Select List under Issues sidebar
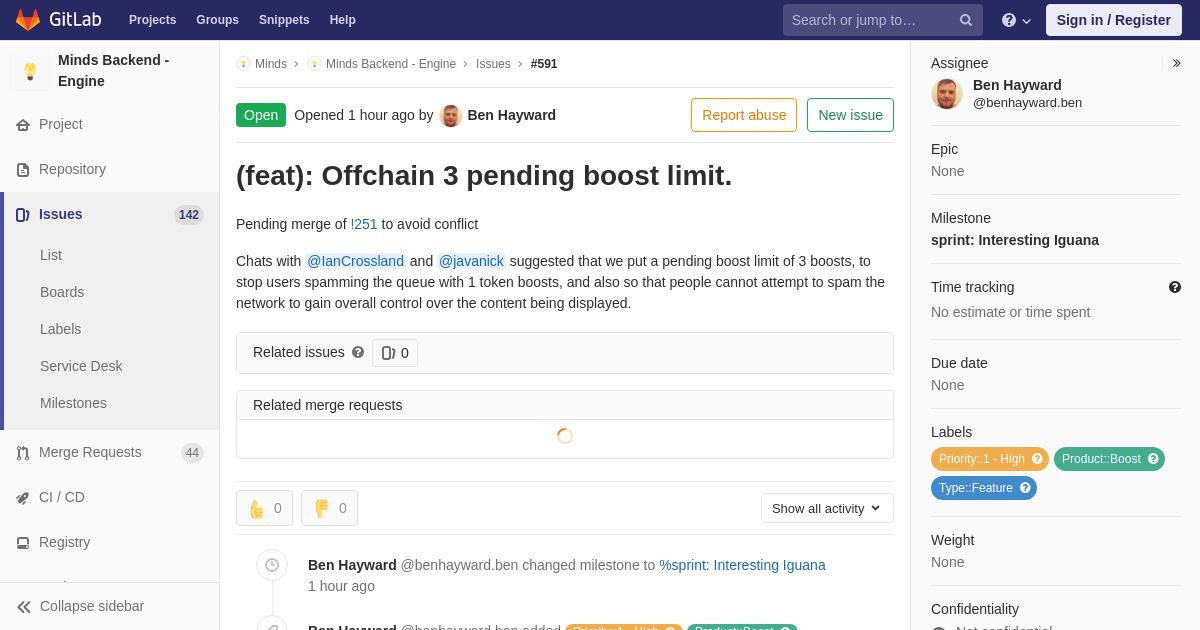Image resolution: width=1200 pixels, height=630 pixels. (51, 255)
